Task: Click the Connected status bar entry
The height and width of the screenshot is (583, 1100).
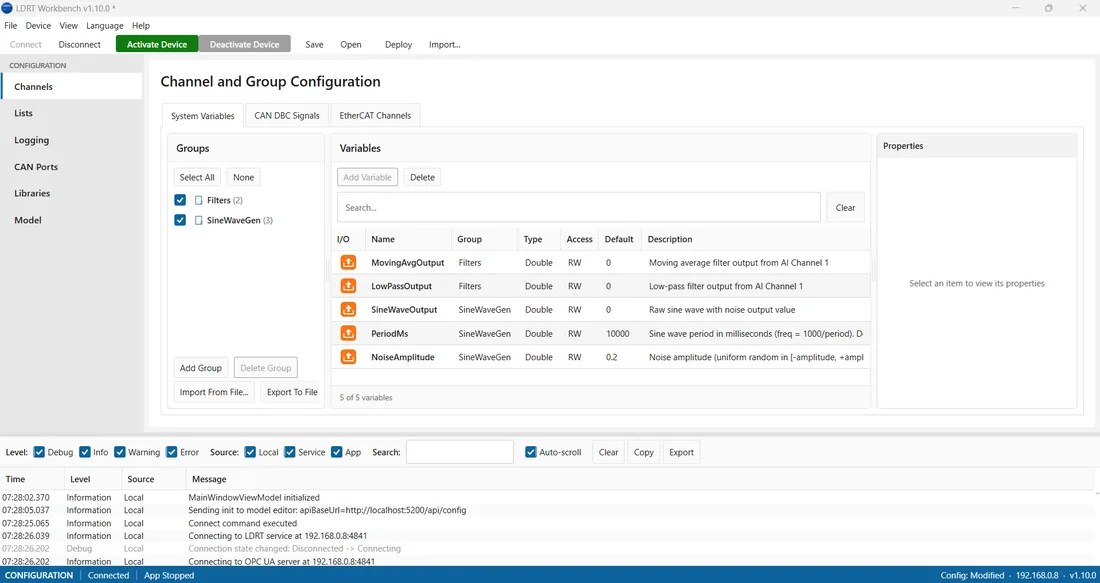Action: (x=108, y=575)
